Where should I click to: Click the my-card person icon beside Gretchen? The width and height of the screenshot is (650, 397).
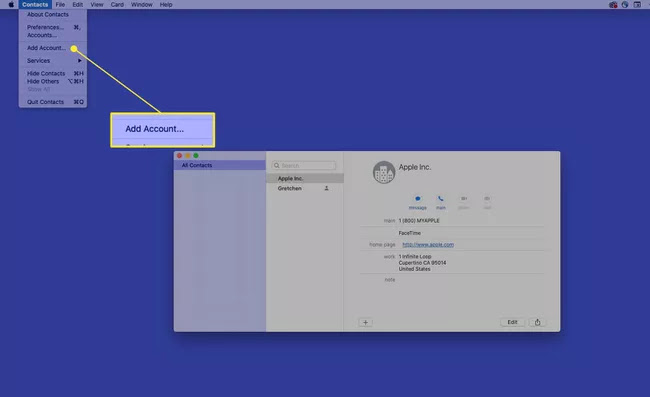327,188
